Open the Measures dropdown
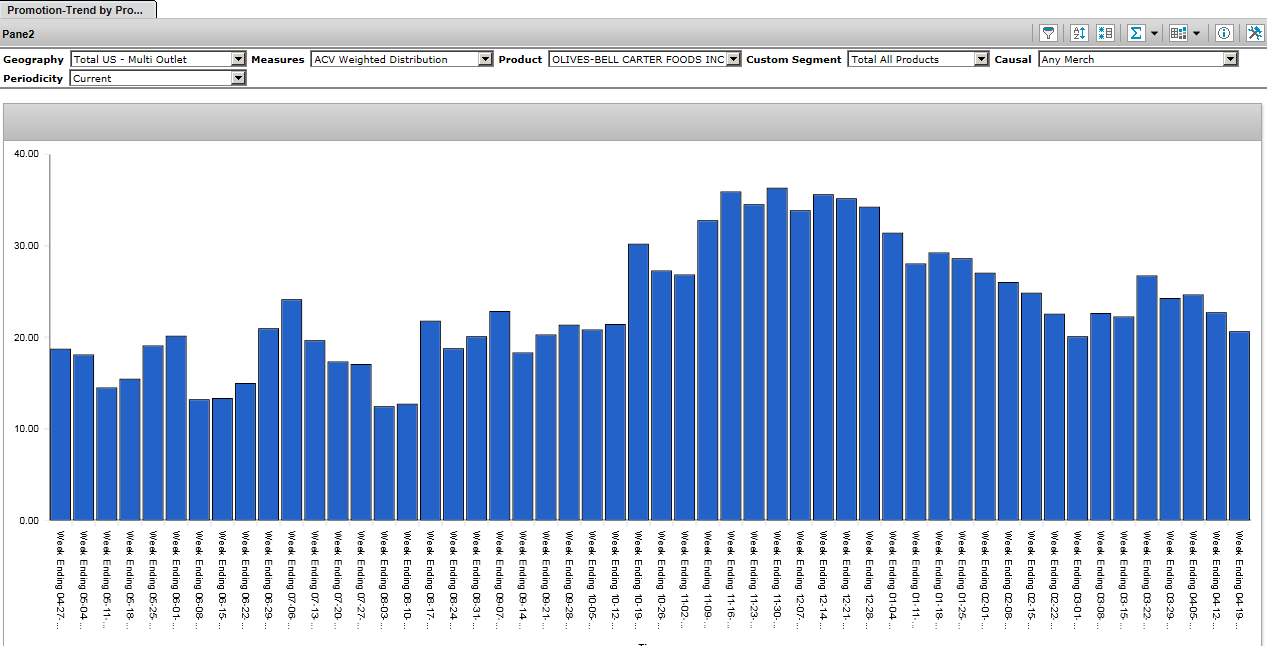 tap(485, 59)
